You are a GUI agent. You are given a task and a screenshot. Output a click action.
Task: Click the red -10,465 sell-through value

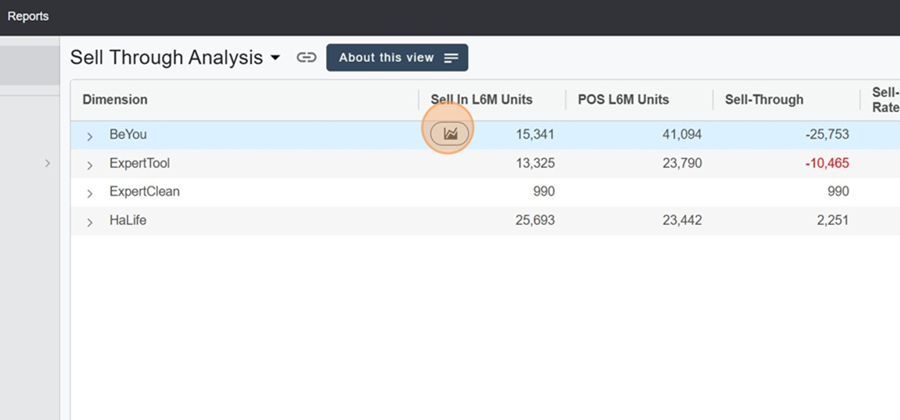827,164
